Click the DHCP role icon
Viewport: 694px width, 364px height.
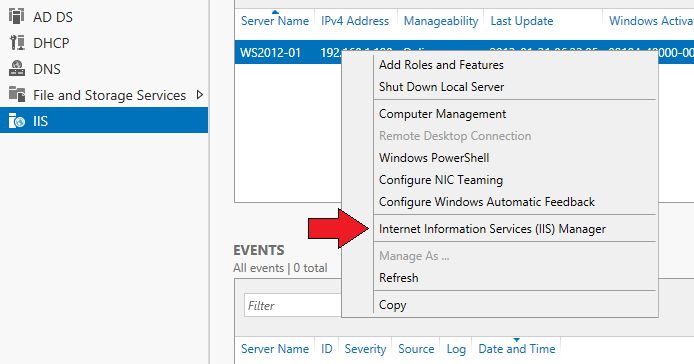[x=17, y=43]
